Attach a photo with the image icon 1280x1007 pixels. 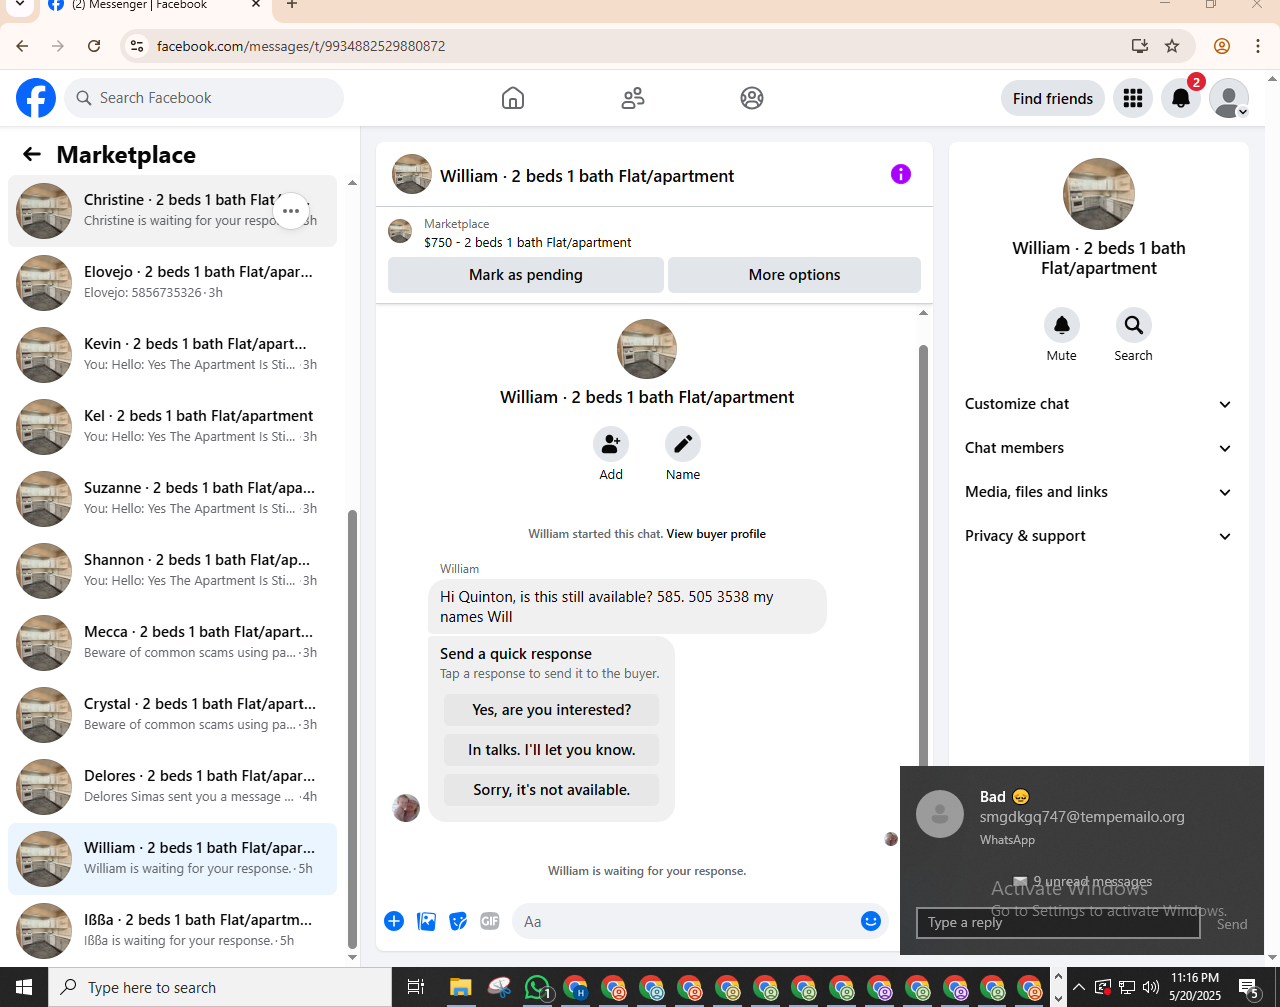(426, 921)
